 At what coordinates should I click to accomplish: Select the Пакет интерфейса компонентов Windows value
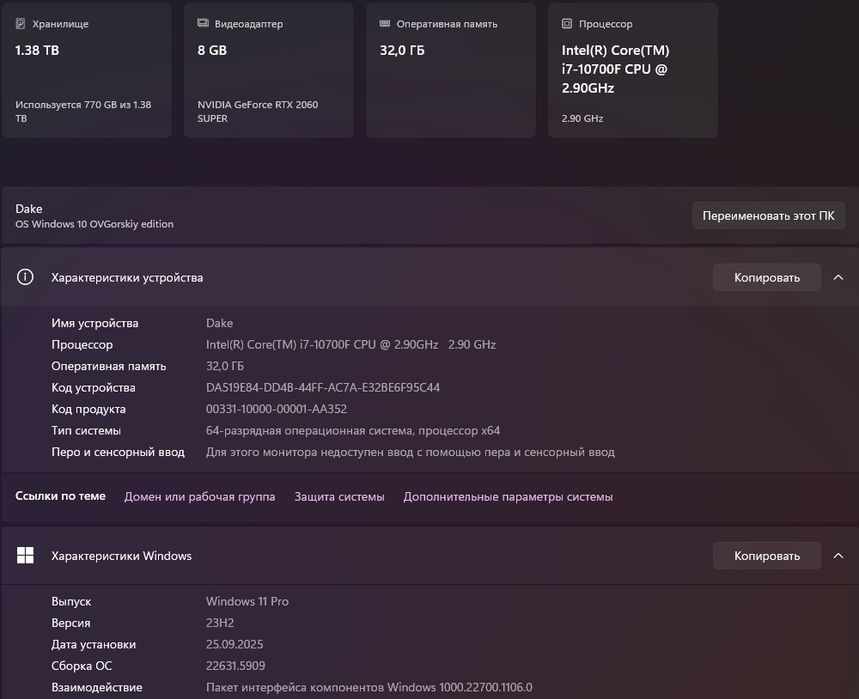(x=369, y=687)
